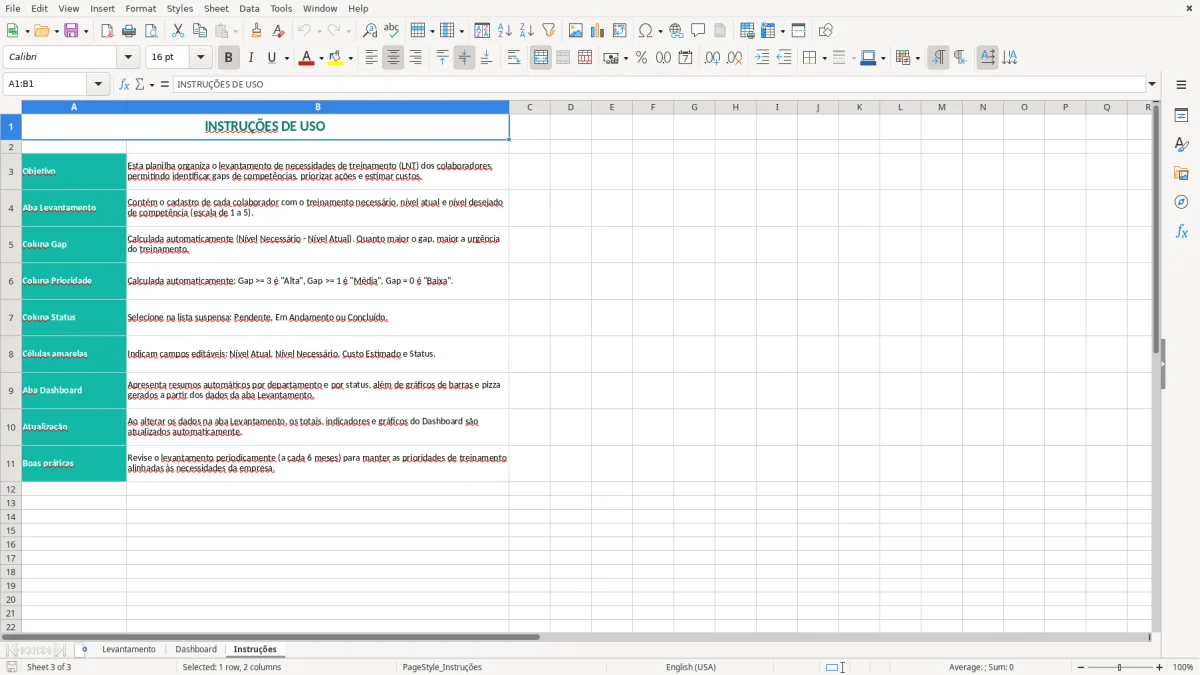Screen dimensions: 1200x675
Task: Open the sidebar Navigator
Action: (1181, 202)
